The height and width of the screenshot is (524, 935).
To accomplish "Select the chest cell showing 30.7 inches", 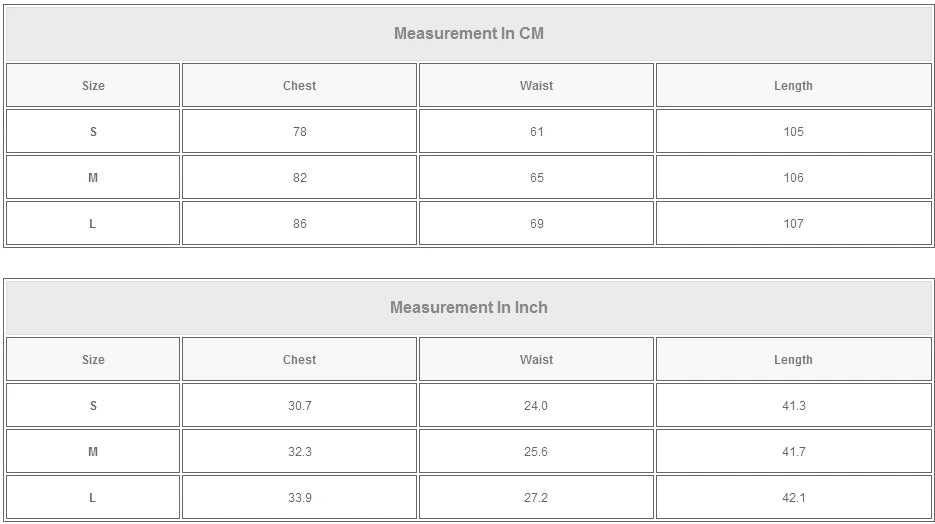I will tap(299, 406).
